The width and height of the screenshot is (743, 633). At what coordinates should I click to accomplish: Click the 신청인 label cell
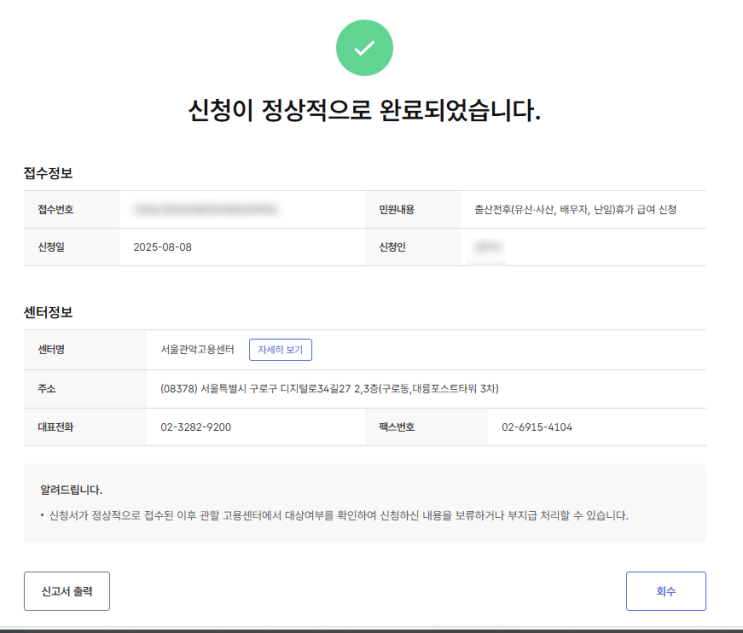[413, 247]
